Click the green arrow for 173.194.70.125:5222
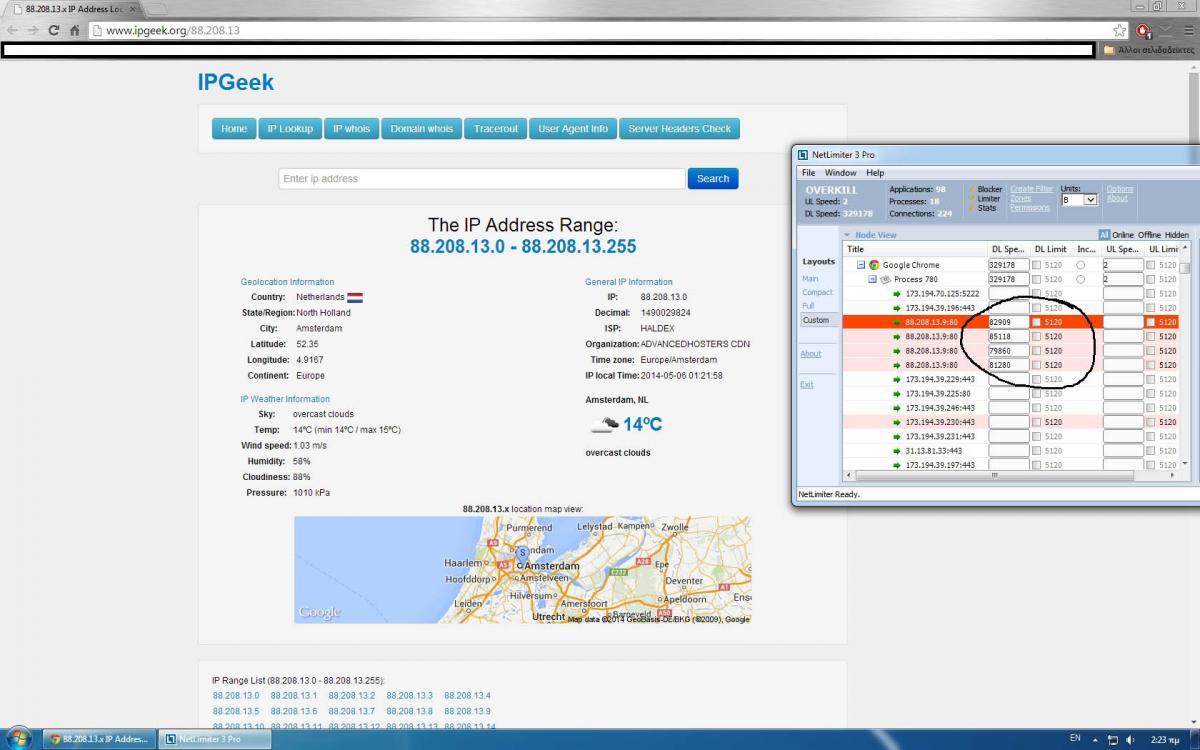This screenshot has width=1200, height=750. click(x=897, y=294)
